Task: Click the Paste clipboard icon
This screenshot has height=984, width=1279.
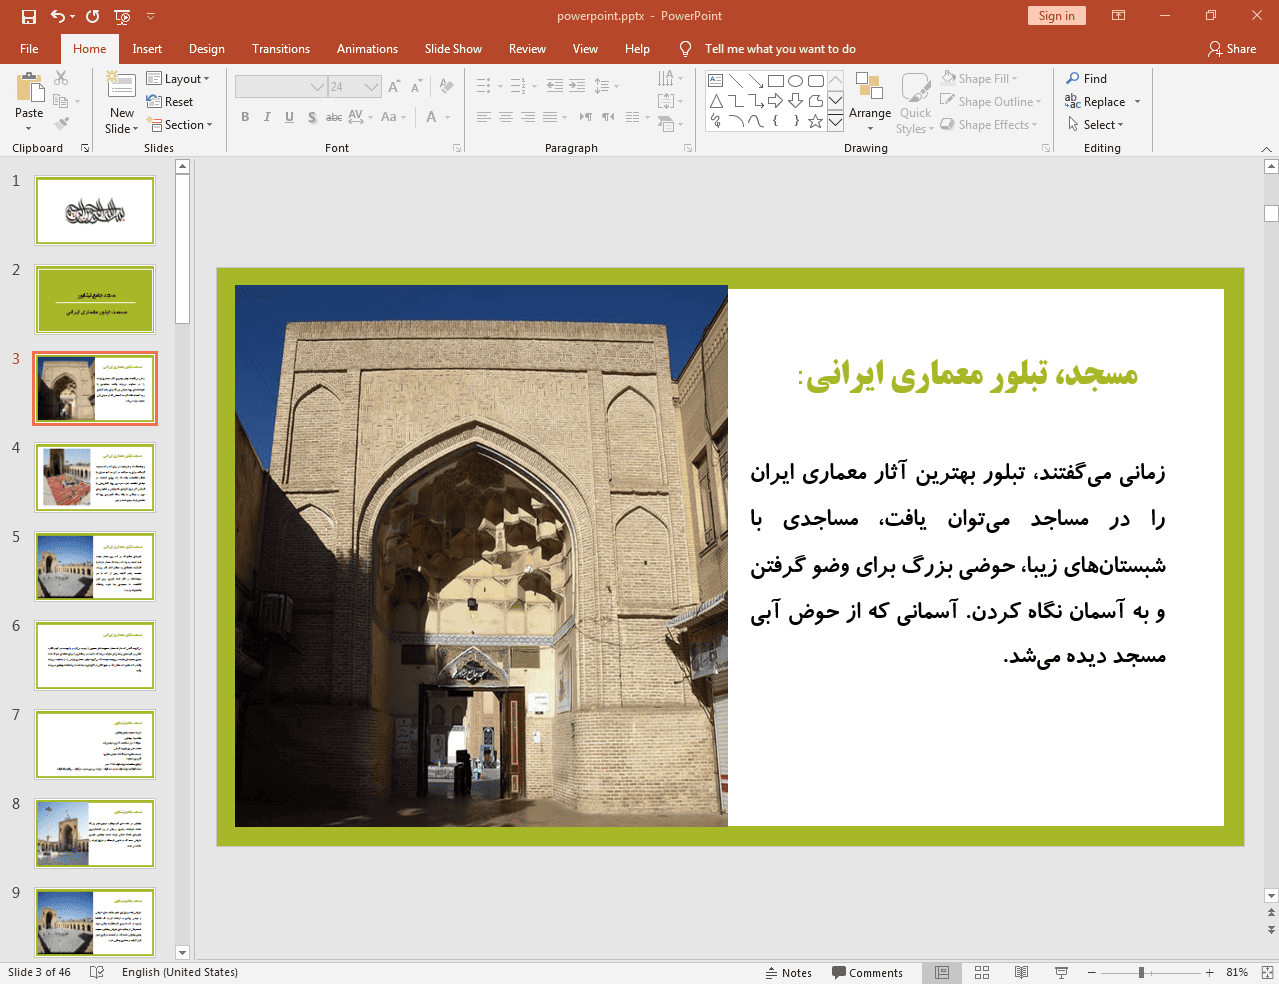Action: [29, 89]
